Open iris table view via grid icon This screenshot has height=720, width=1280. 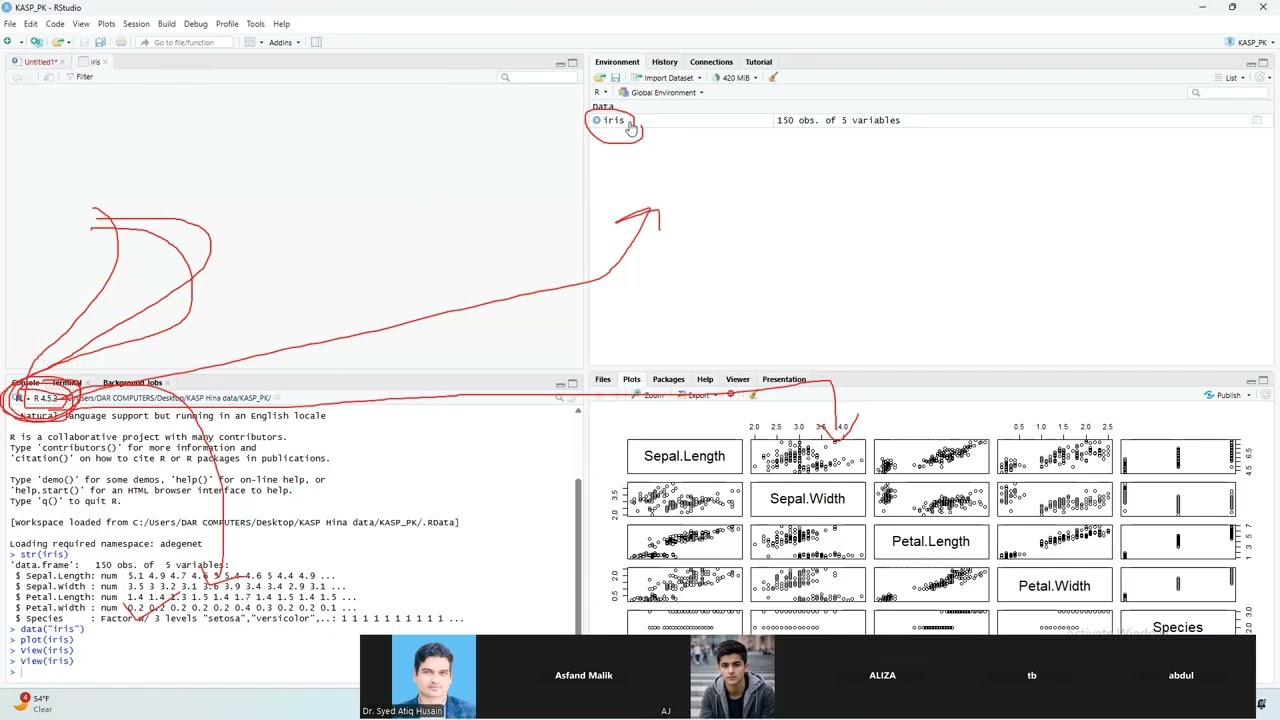tap(1257, 120)
